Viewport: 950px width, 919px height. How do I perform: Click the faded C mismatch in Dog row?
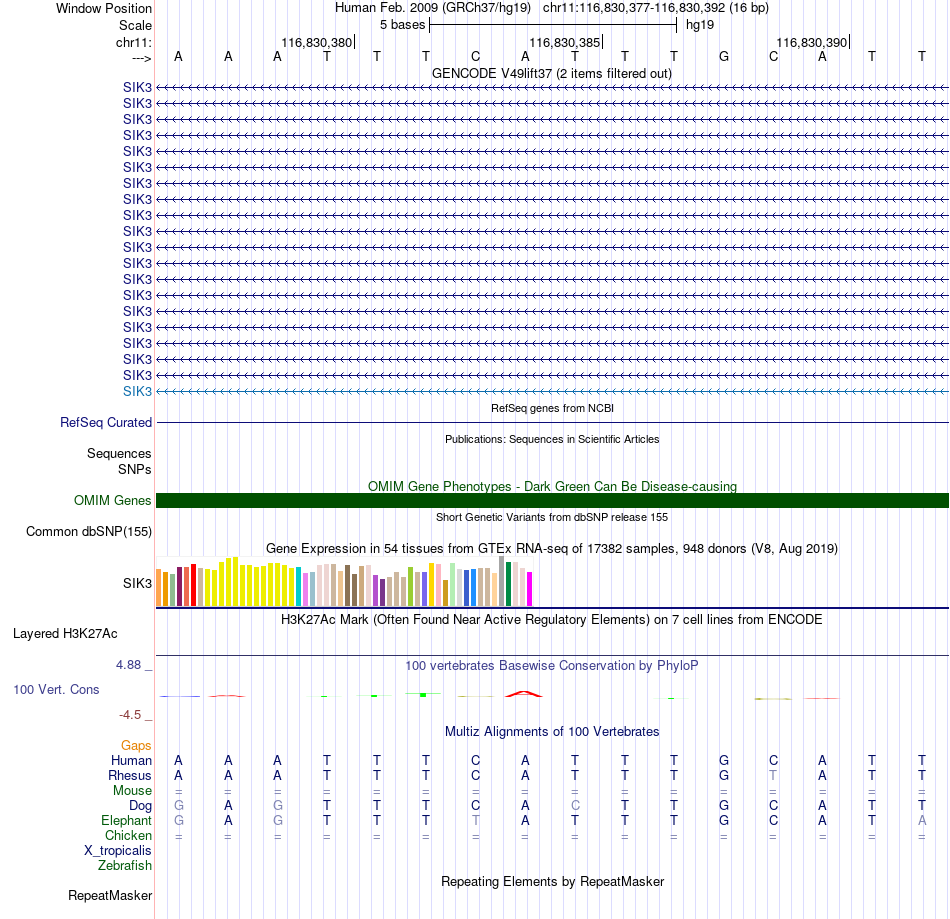click(575, 805)
